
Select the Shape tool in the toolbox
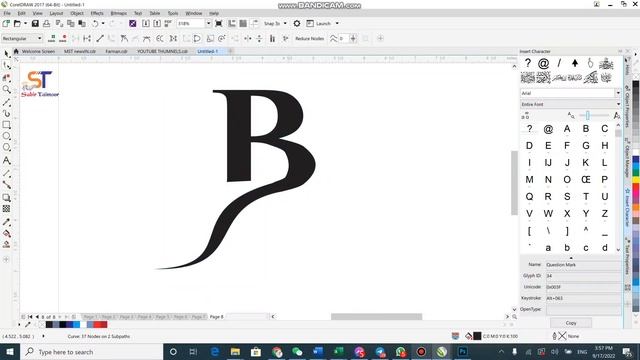pos(7,66)
